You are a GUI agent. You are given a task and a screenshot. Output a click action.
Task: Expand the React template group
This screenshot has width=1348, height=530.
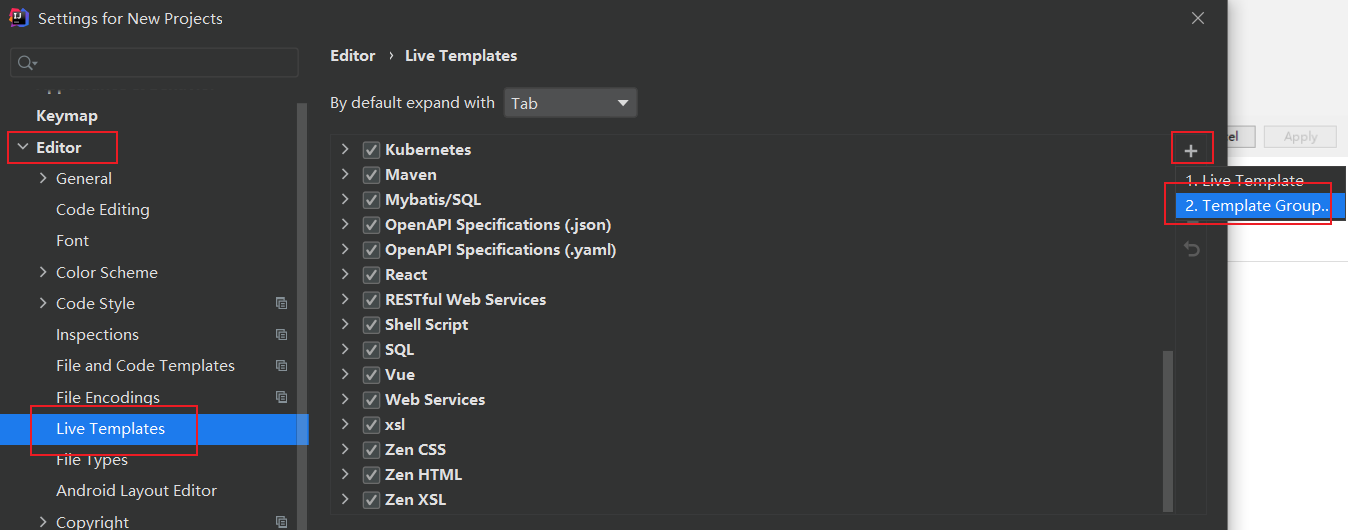345,274
